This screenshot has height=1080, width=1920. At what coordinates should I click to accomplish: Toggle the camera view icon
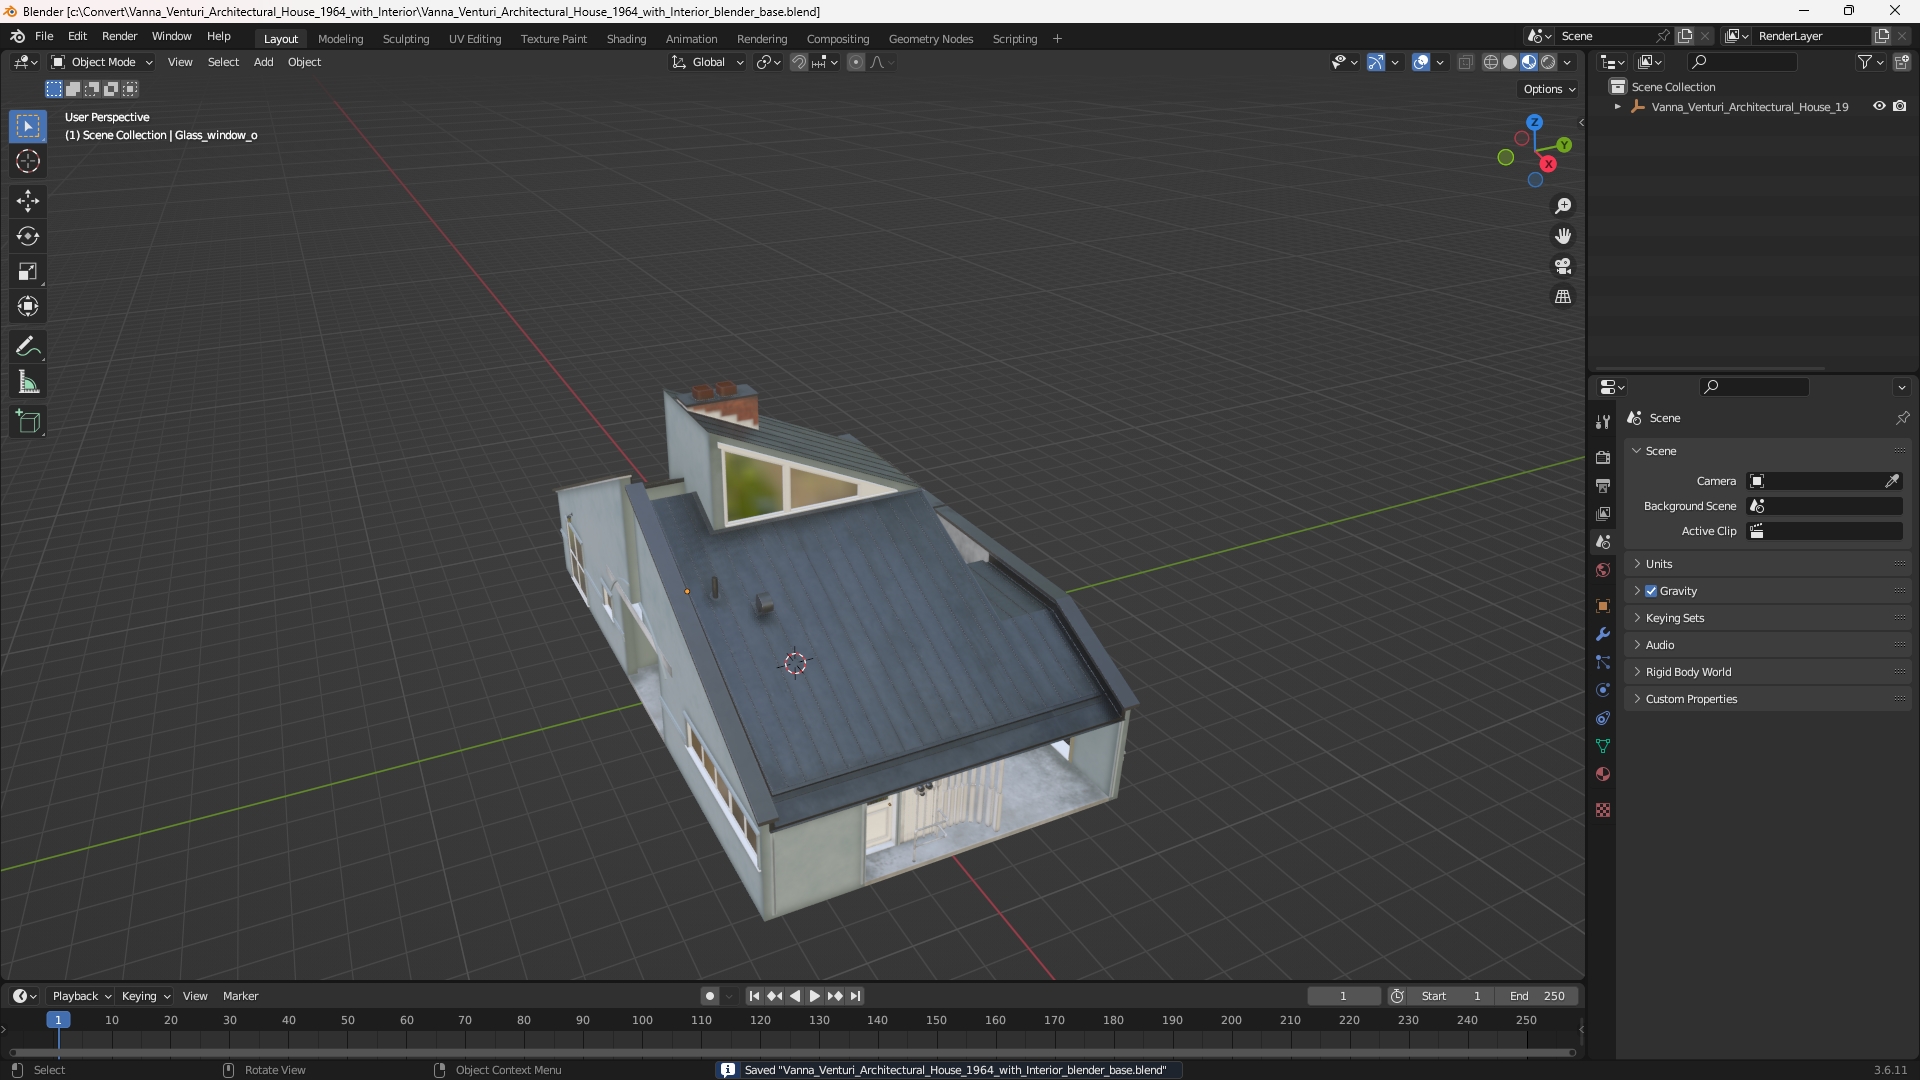coord(1563,266)
